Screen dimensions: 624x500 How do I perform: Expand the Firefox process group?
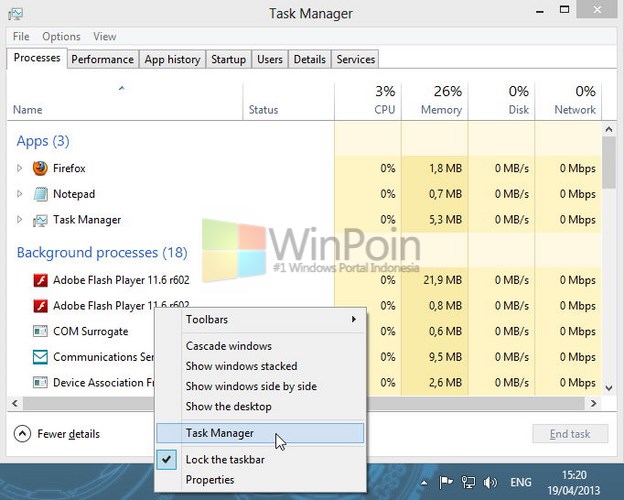click(x=19, y=168)
